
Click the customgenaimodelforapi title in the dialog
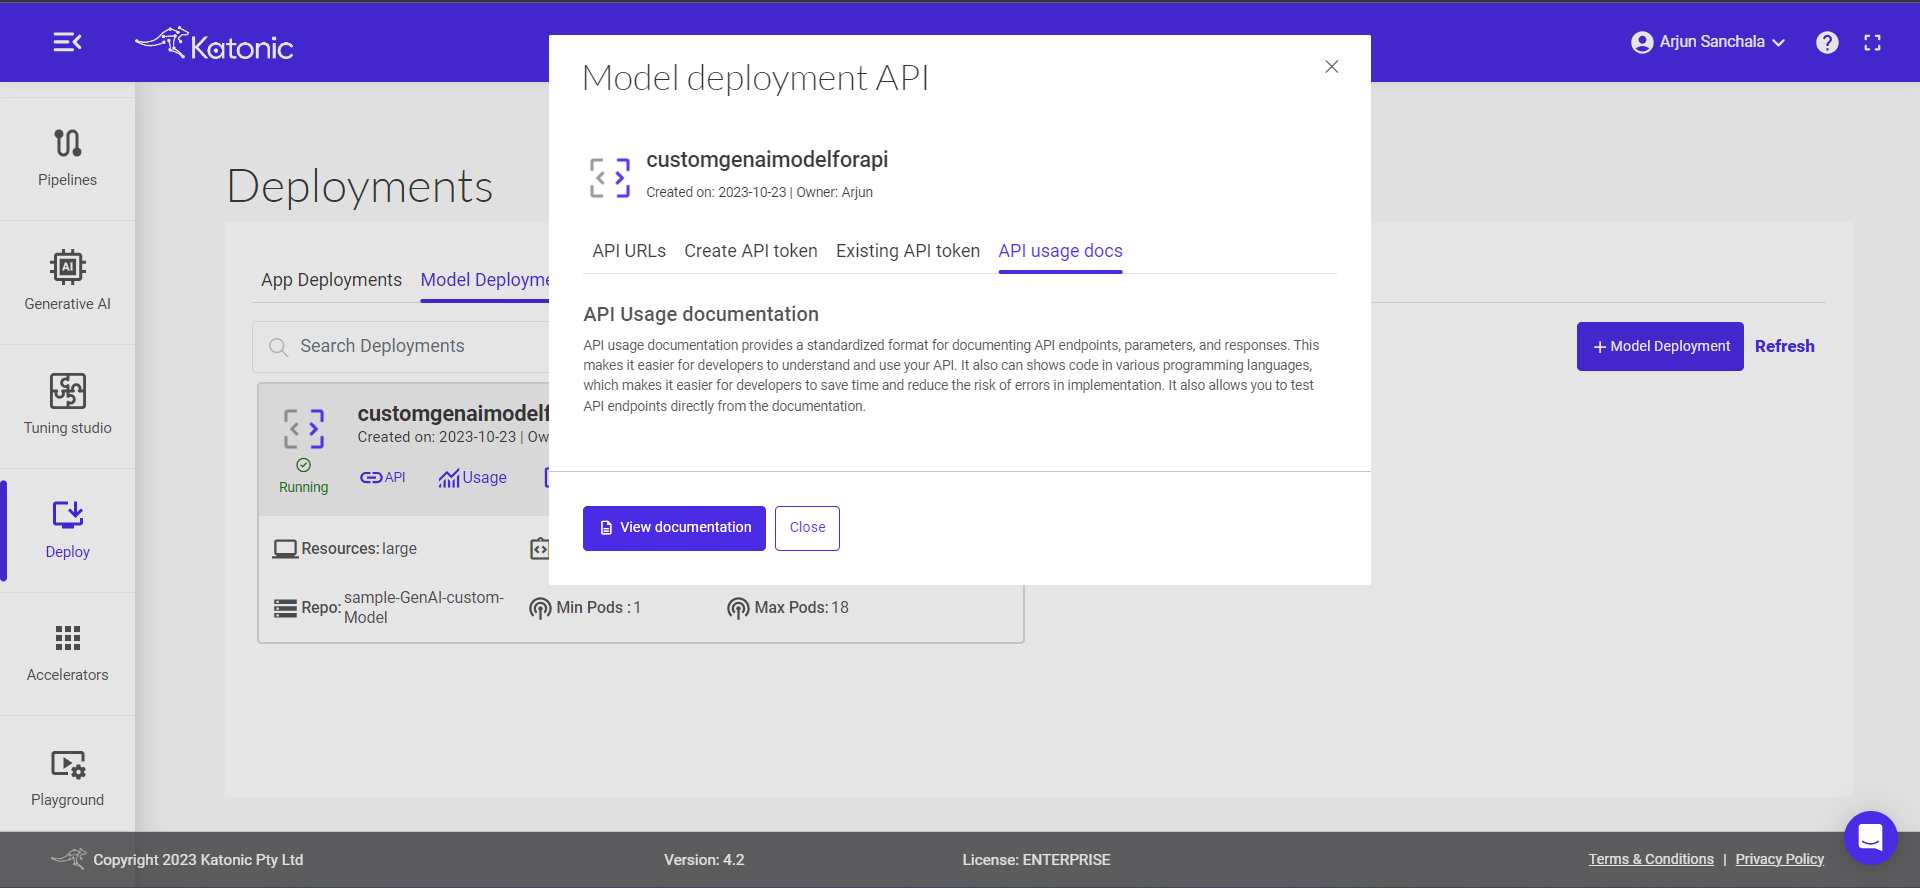[x=767, y=160]
